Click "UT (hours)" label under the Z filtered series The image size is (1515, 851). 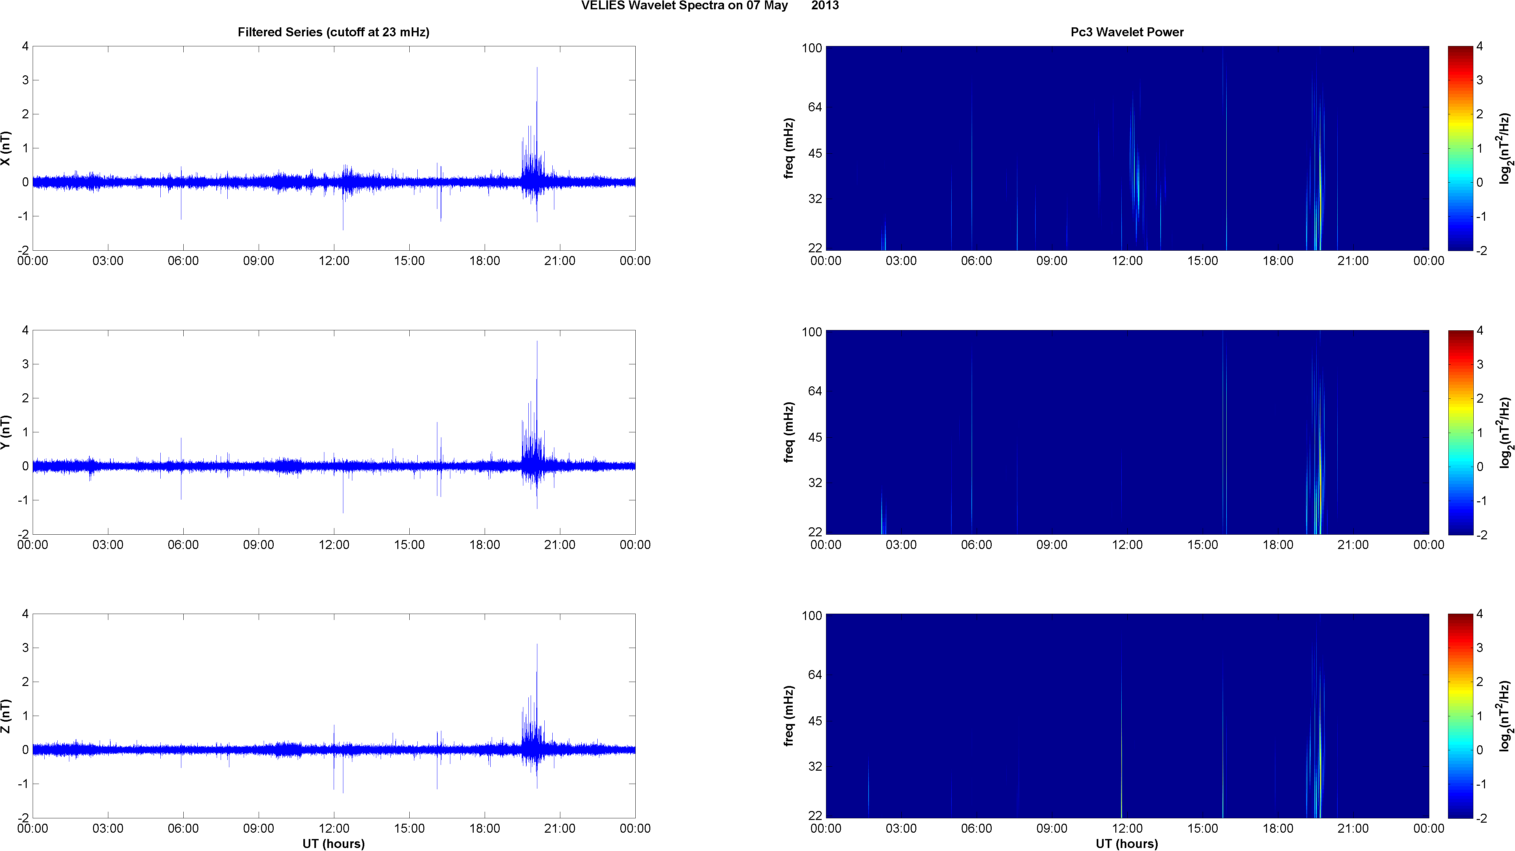[333, 844]
